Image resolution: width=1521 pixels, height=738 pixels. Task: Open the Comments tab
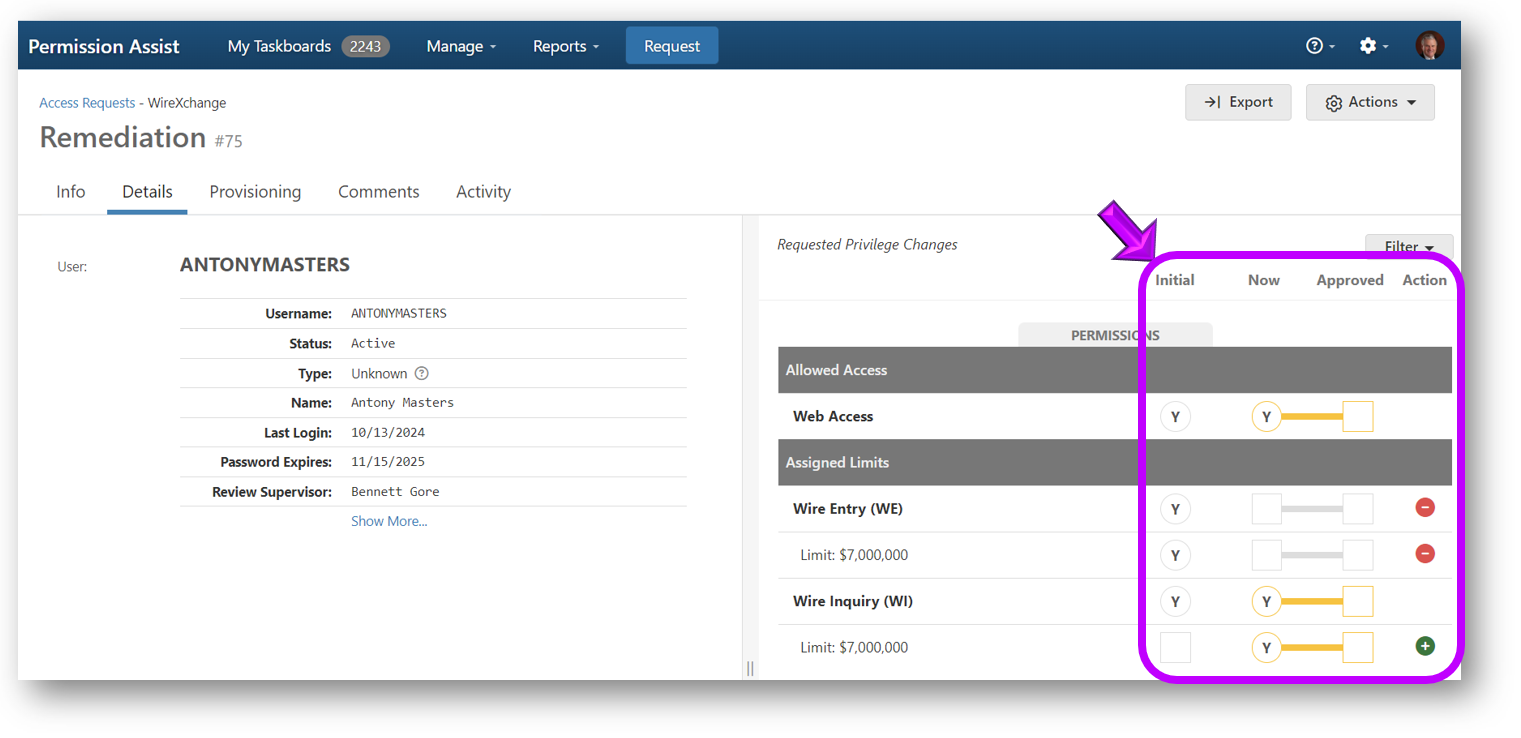(378, 192)
